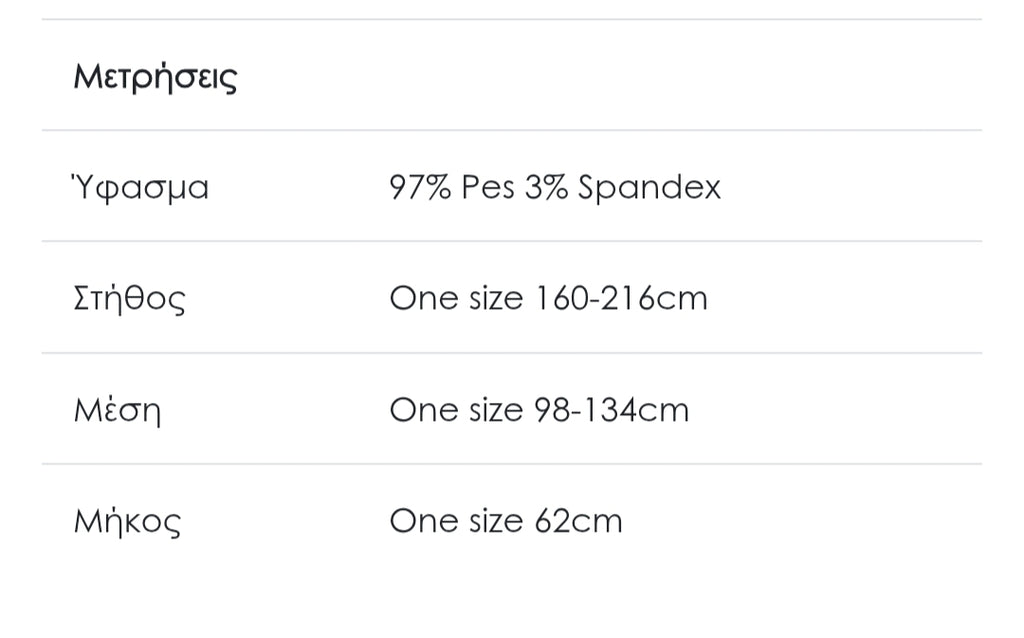Image resolution: width=1024 pixels, height=638 pixels.
Task: Click the One size 98-134cm value
Action: tap(539, 411)
